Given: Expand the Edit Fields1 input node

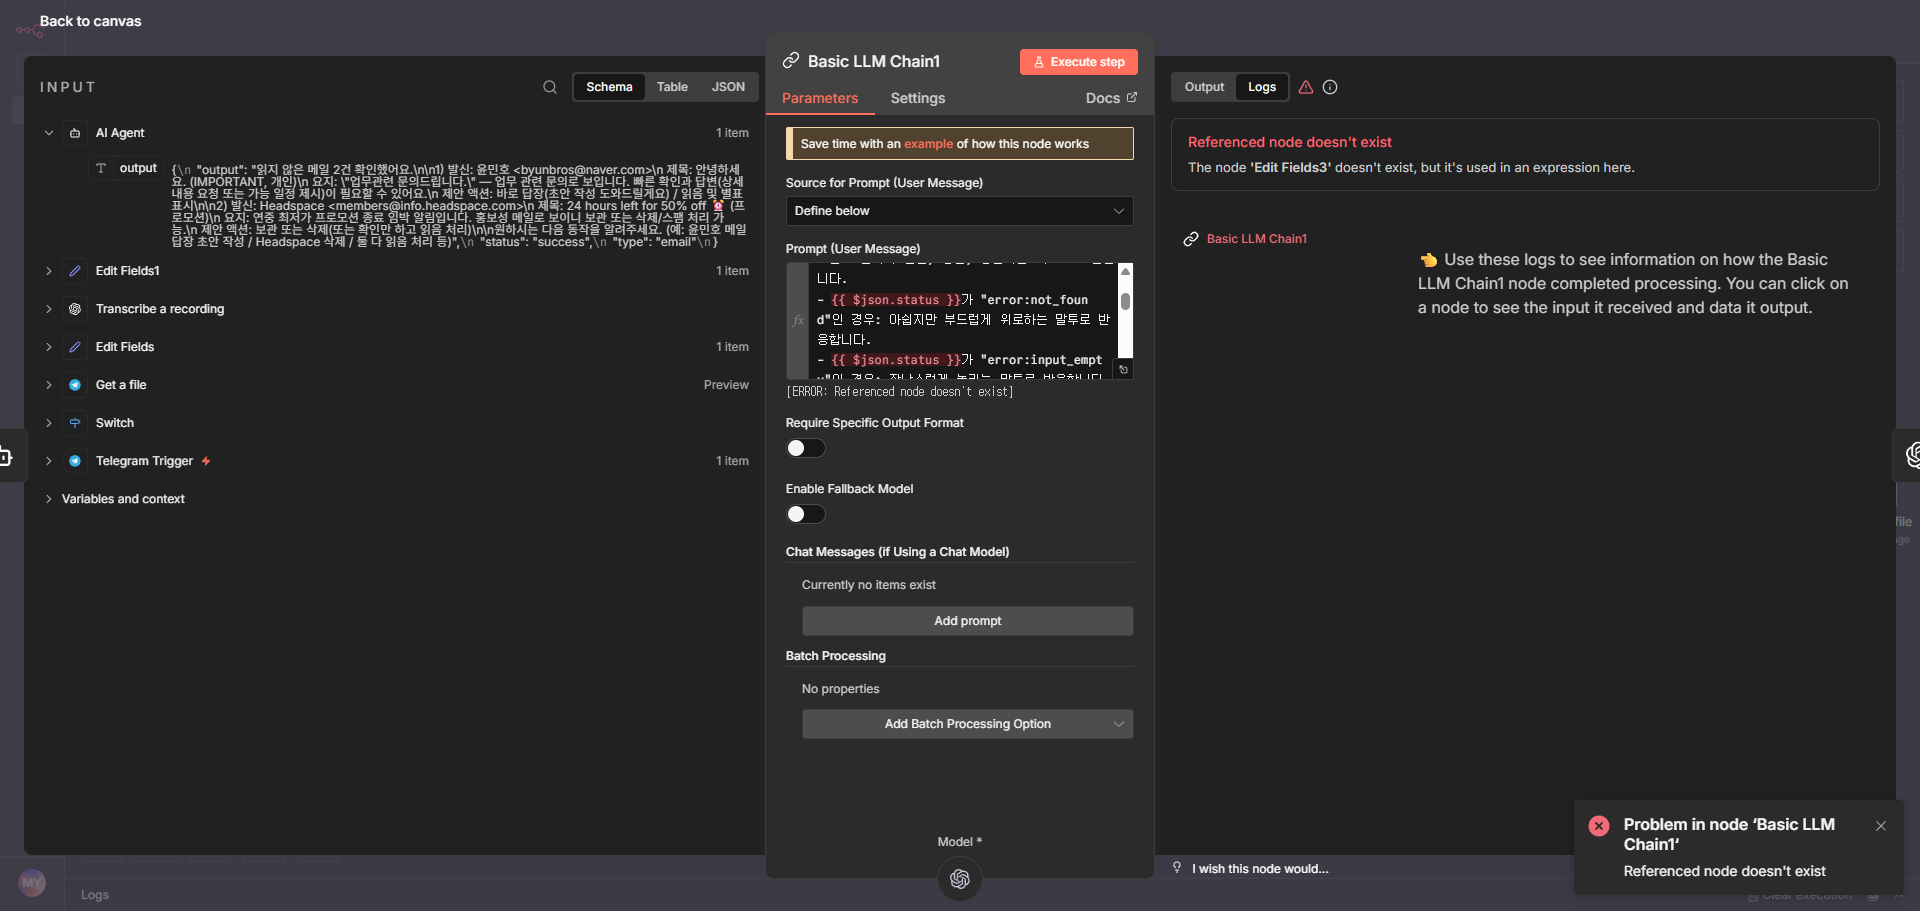Looking at the screenshot, I should [x=49, y=271].
